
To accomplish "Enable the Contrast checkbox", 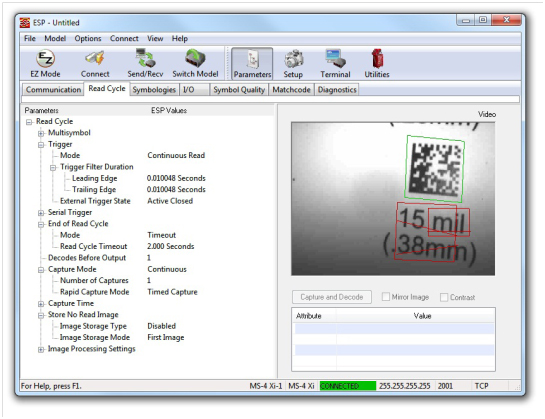I will (x=444, y=297).
